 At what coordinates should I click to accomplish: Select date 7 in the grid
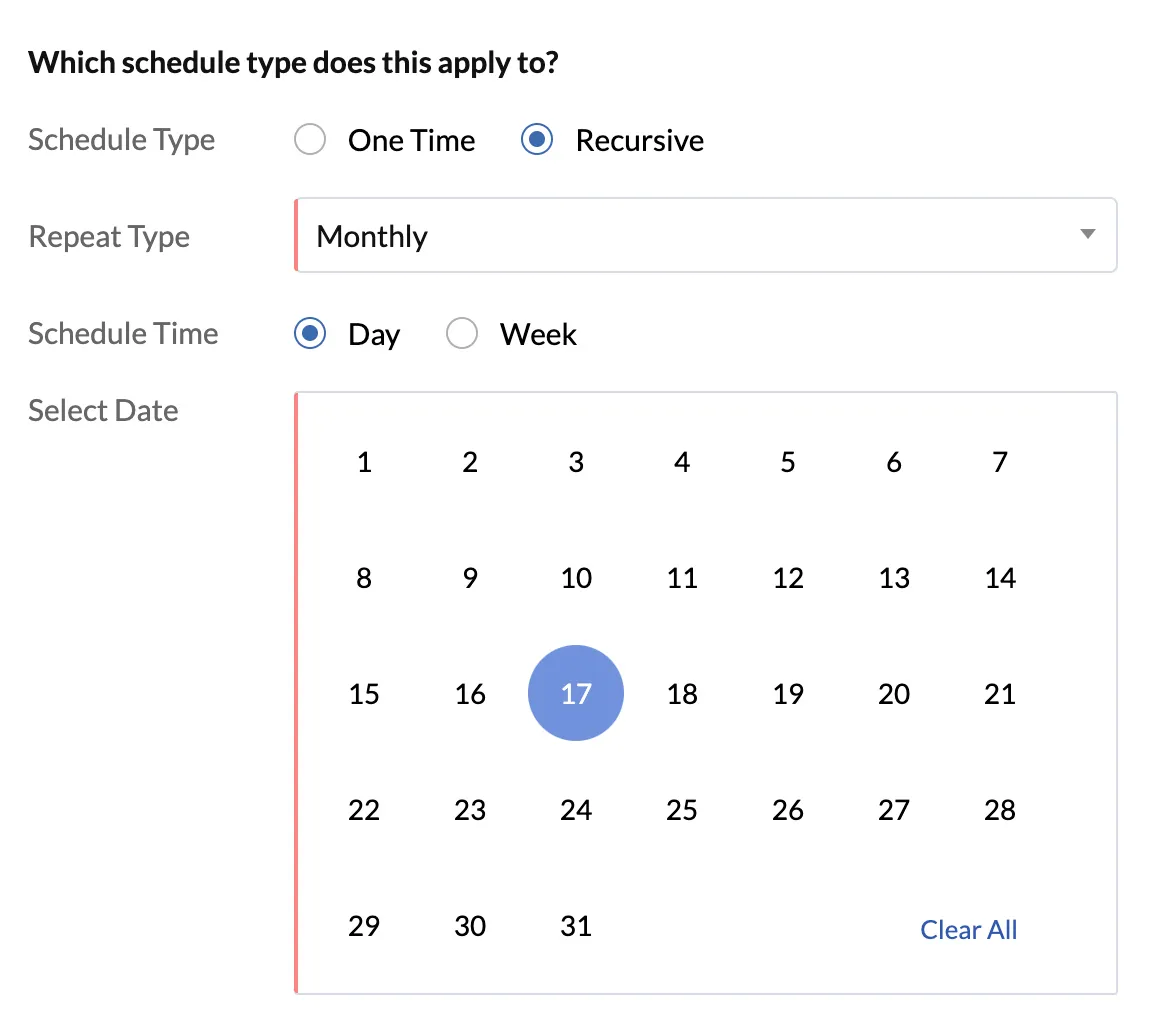click(1000, 462)
